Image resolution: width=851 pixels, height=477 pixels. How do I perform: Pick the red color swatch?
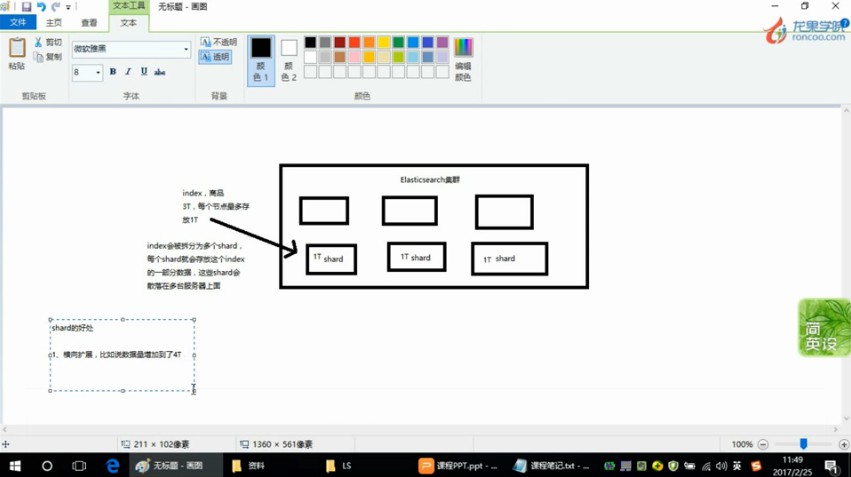click(354, 42)
